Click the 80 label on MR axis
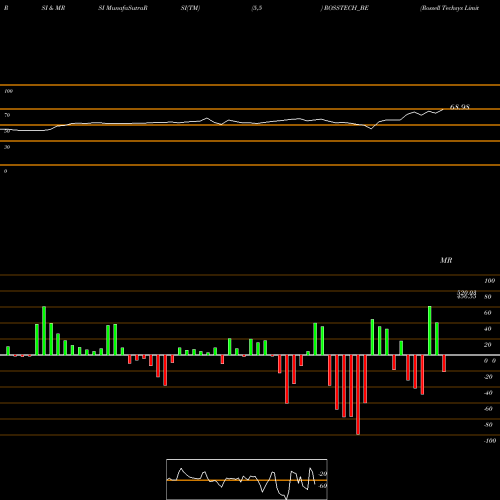The width and height of the screenshot is (500, 500). tap(488, 297)
